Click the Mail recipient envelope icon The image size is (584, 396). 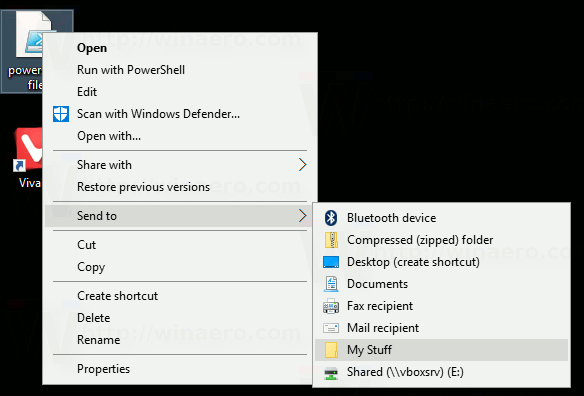(x=331, y=328)
